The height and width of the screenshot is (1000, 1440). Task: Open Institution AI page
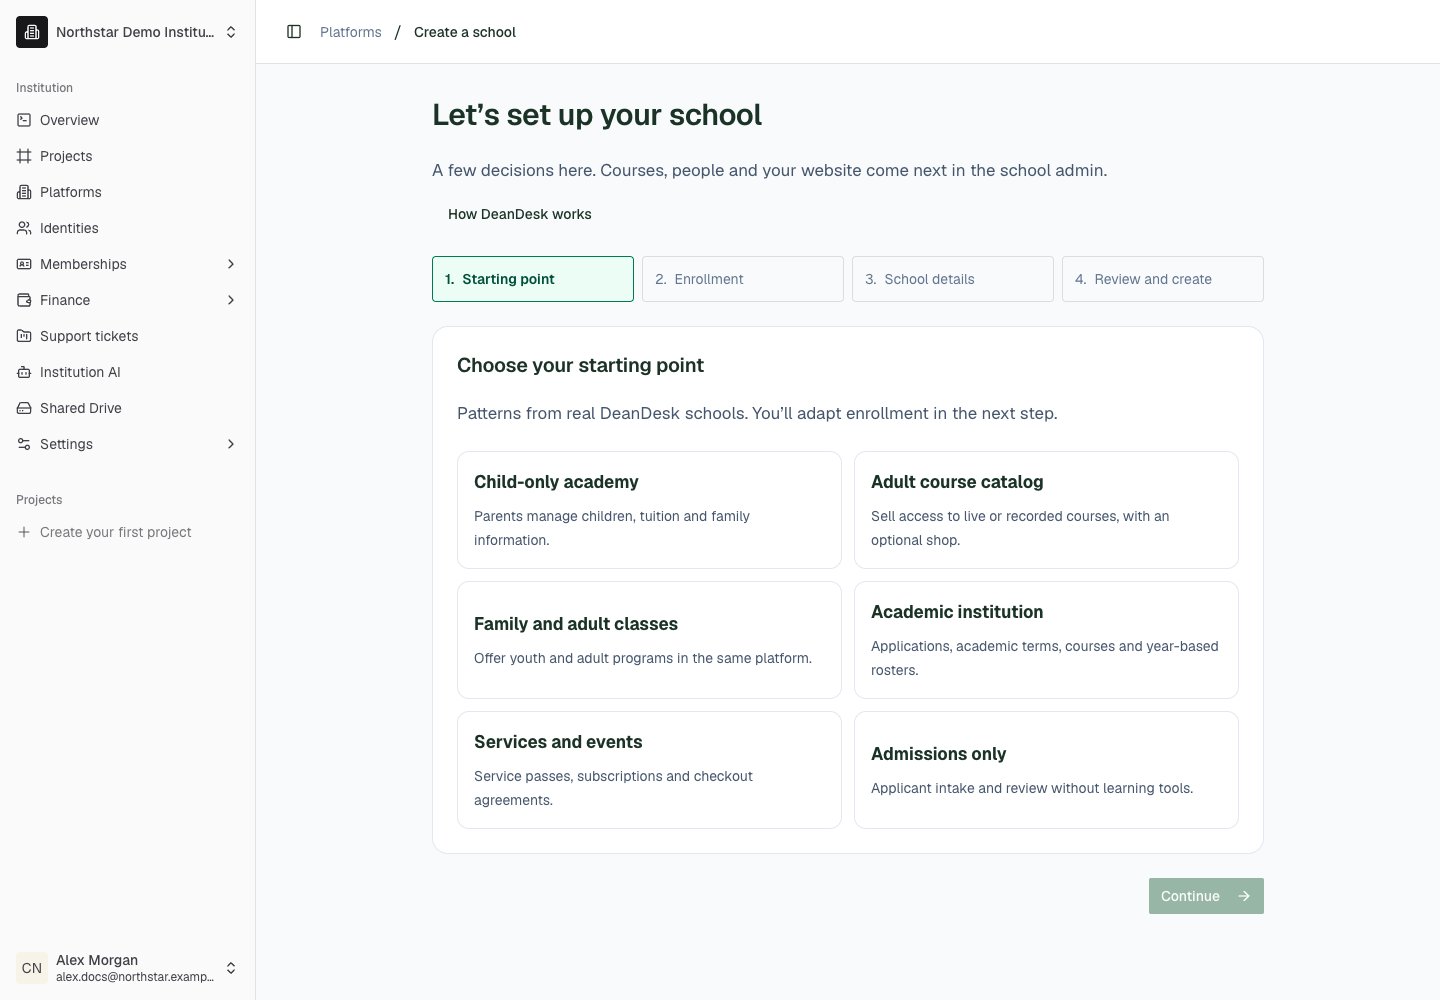click(x=128, y=372)
